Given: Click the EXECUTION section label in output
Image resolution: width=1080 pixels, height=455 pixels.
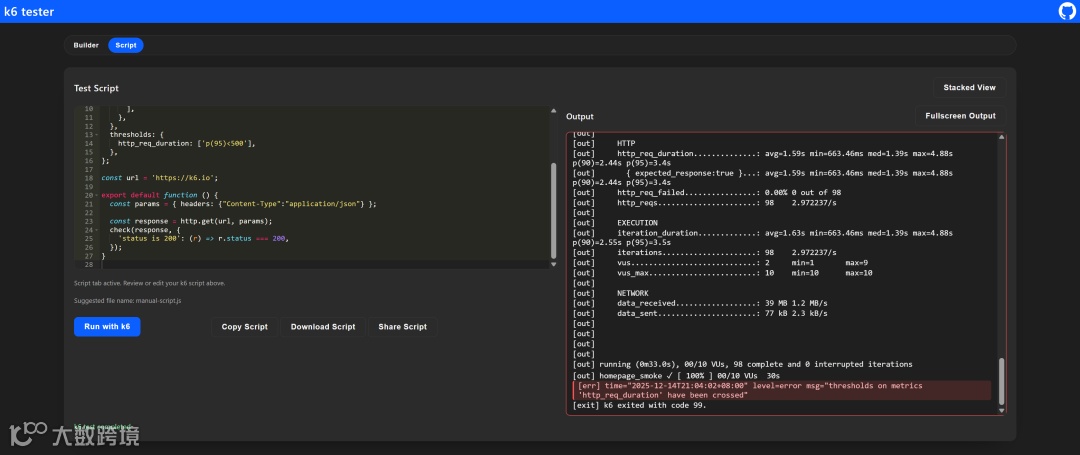Looking at the screenshot, I should [637, 223].
